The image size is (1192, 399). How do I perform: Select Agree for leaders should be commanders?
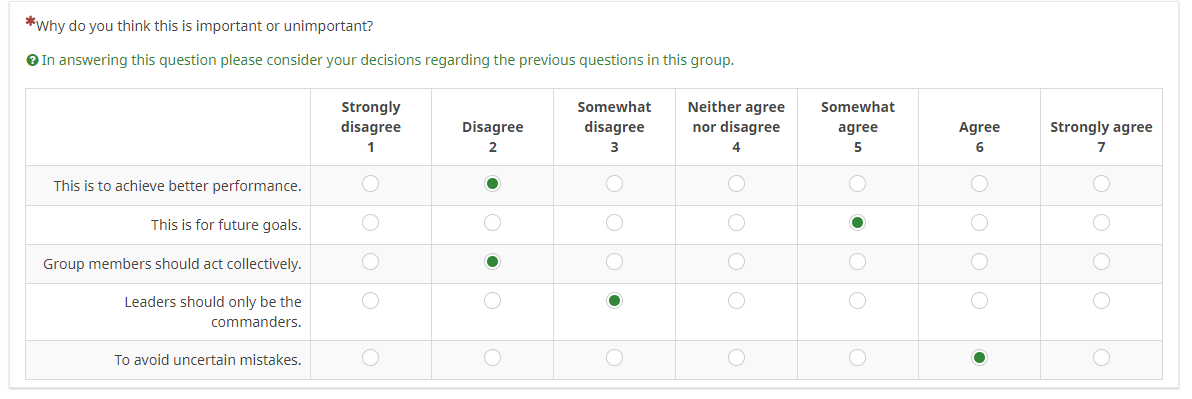[979, 301]
